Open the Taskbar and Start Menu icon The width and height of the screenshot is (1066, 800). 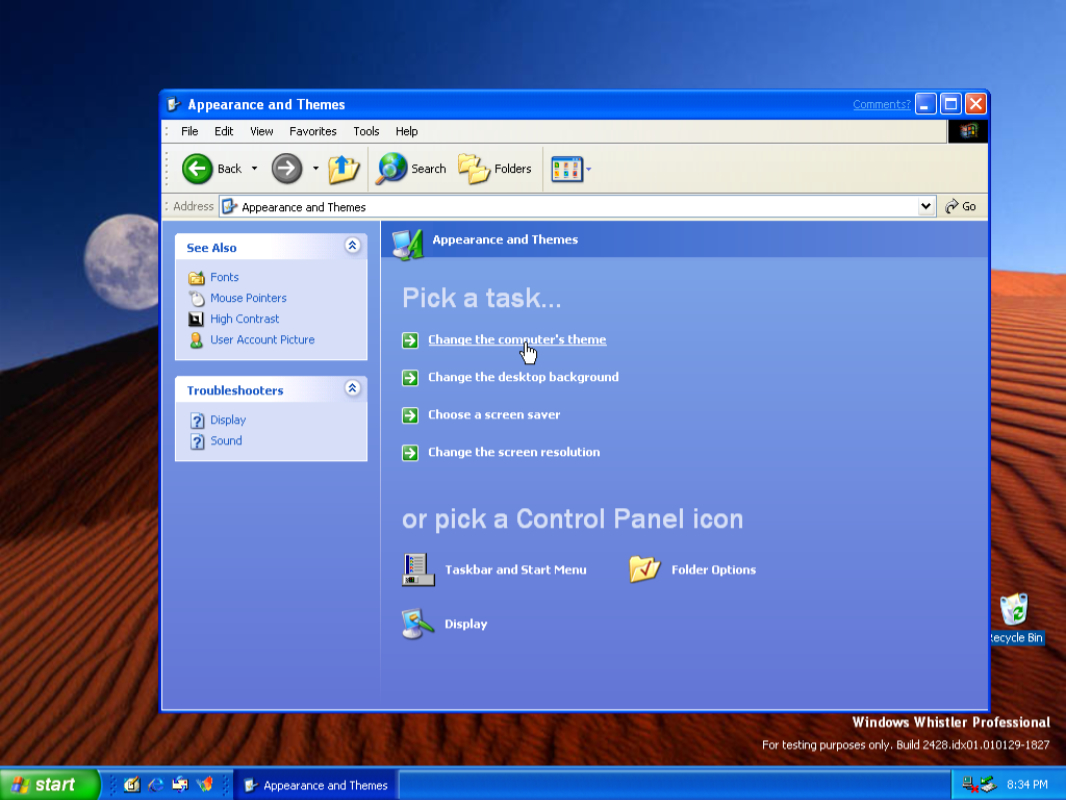[418, 569]
